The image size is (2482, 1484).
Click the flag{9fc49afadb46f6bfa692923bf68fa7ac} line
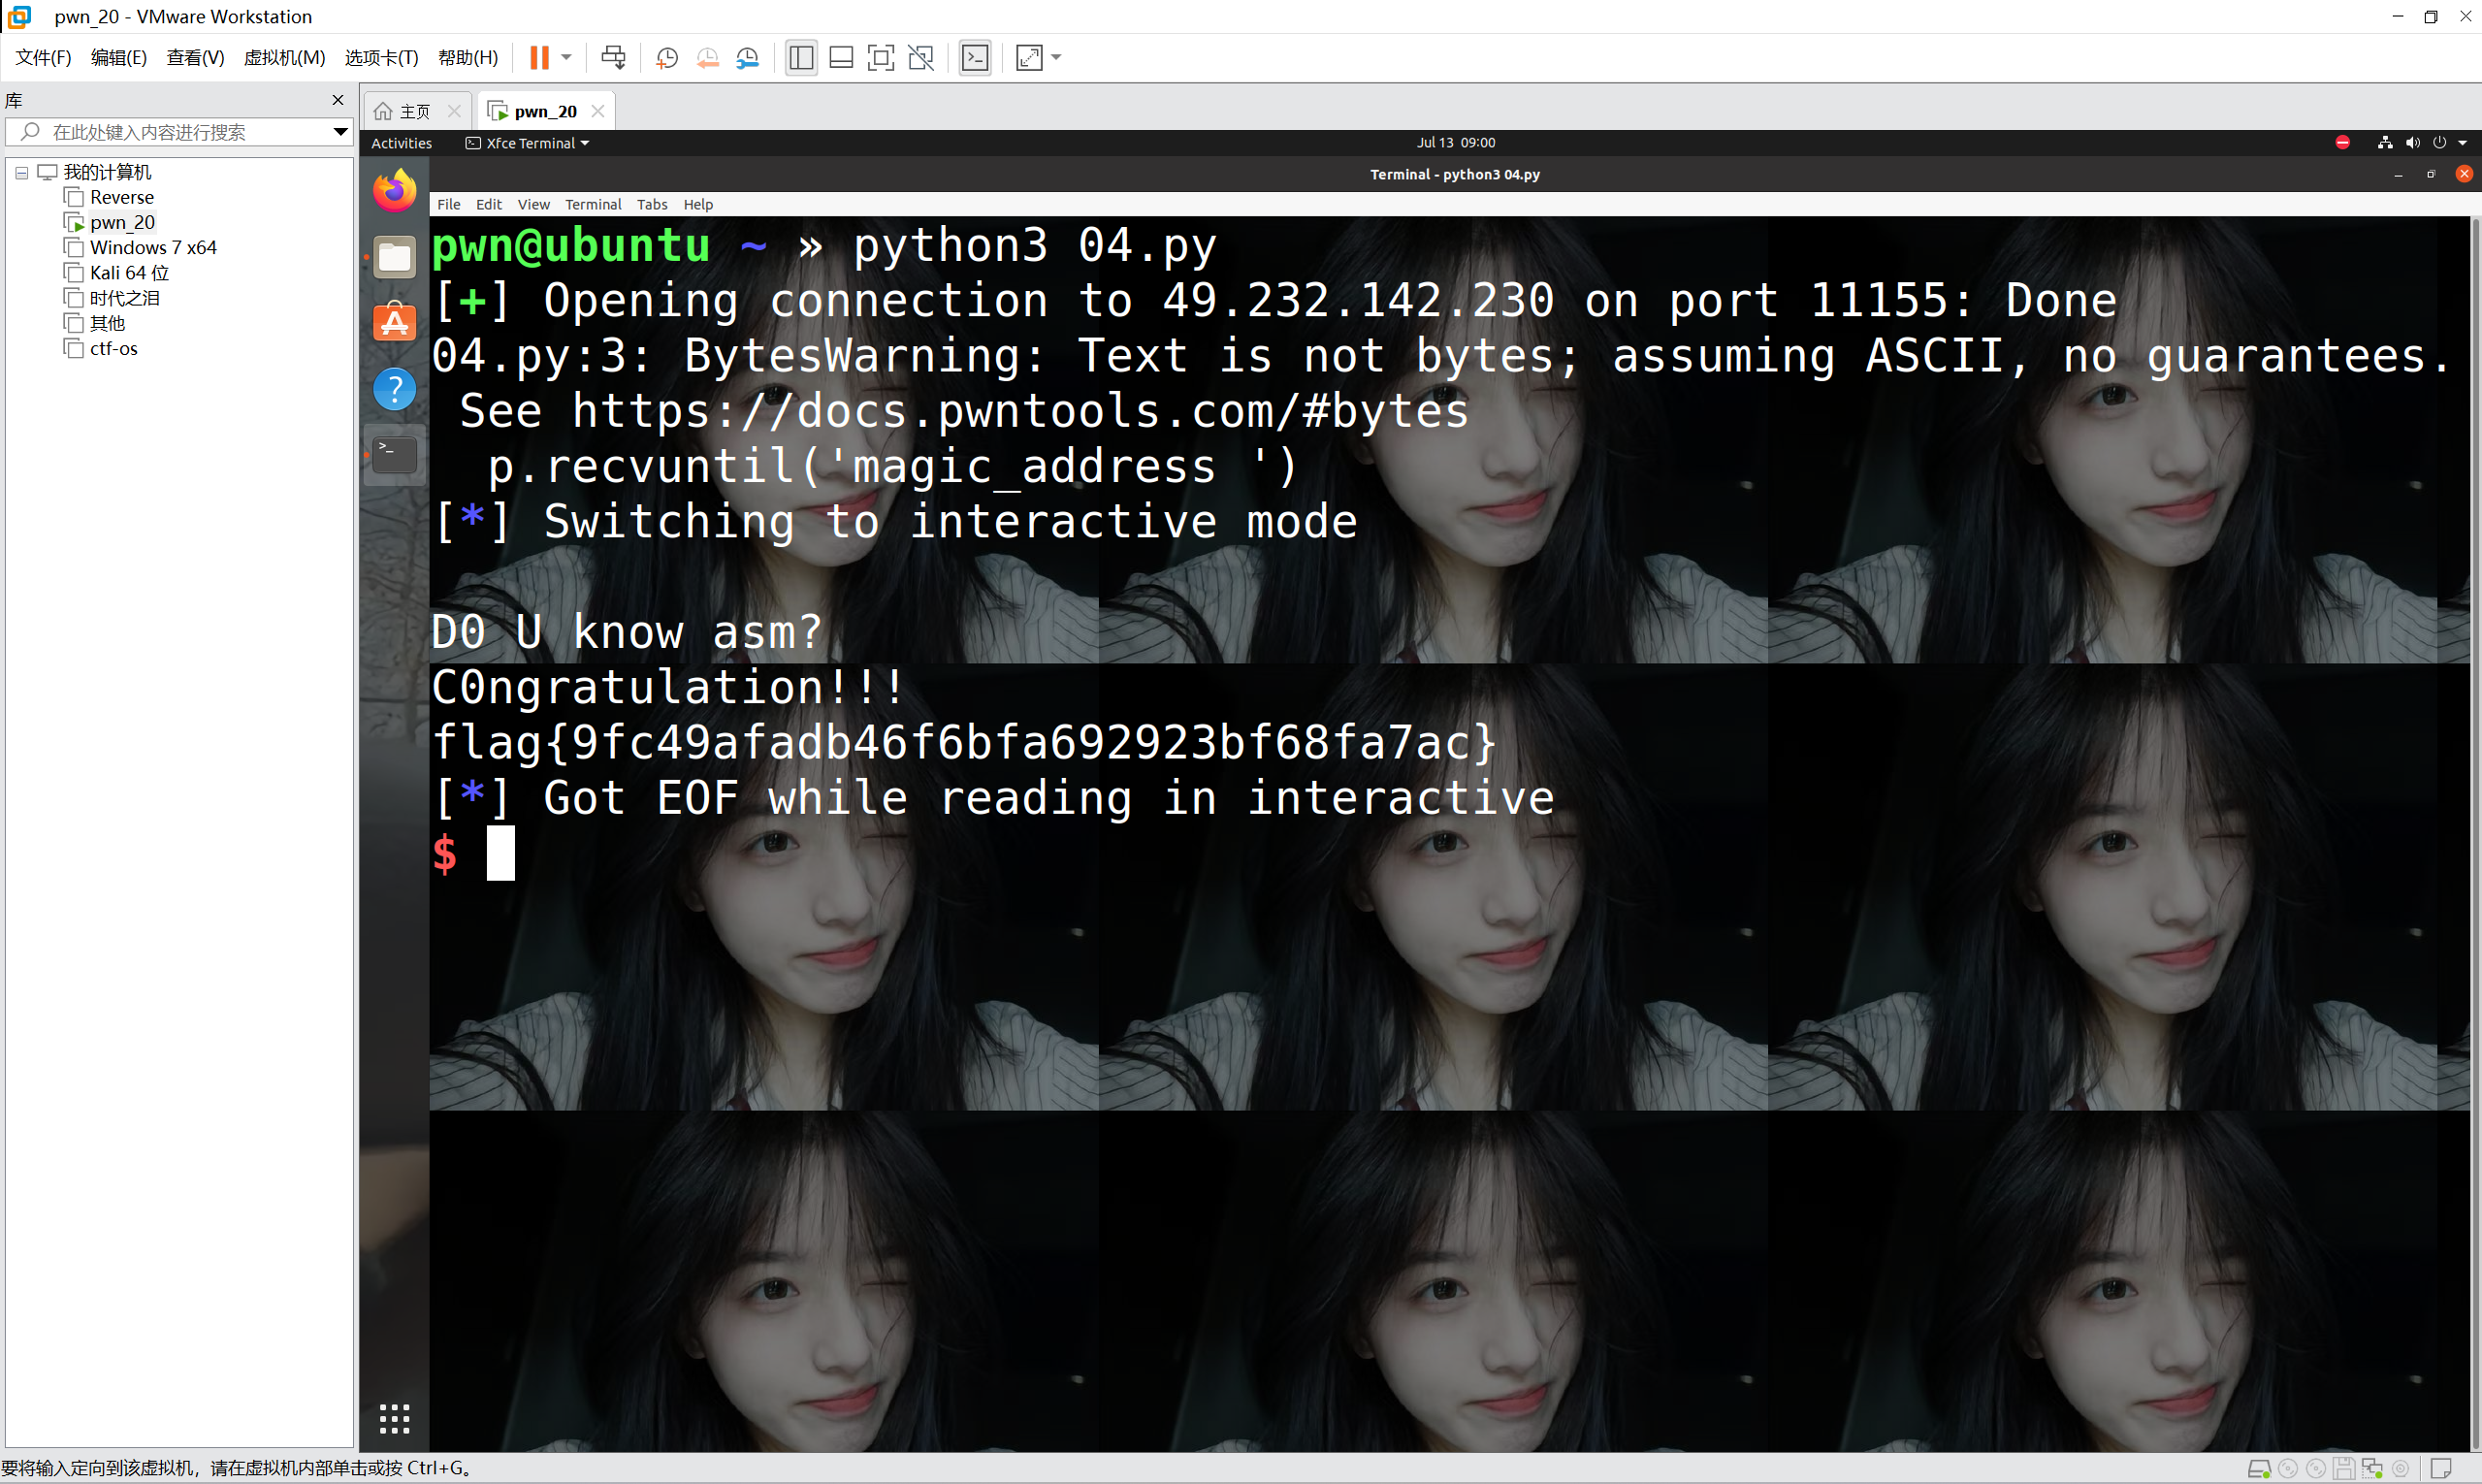(x=964, y=743)
